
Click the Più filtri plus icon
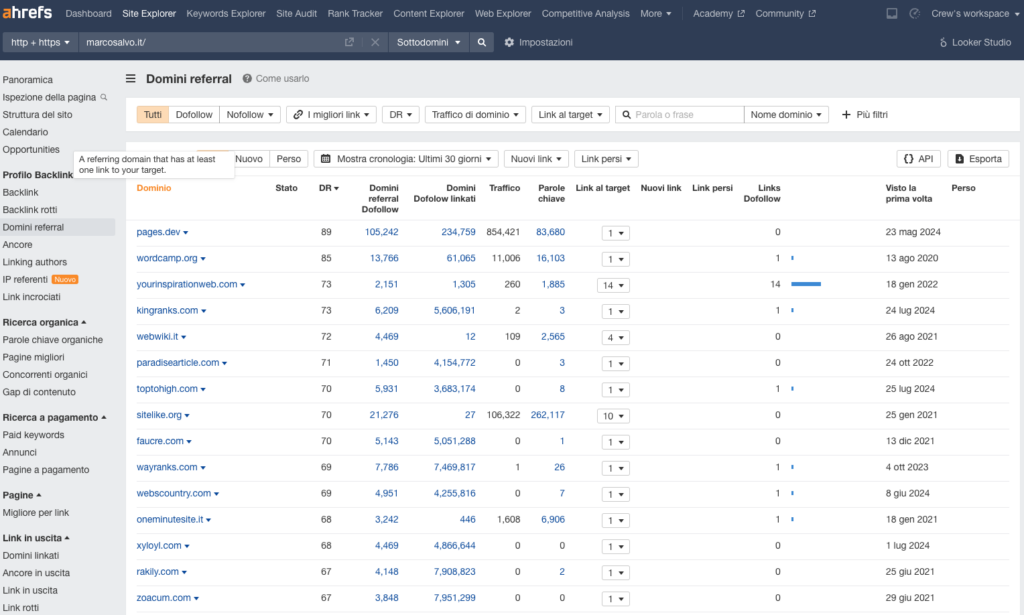tap(846, 115)
